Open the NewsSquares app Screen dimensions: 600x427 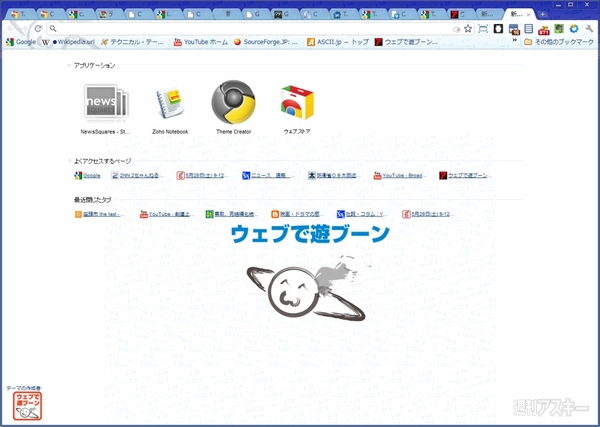106,108
